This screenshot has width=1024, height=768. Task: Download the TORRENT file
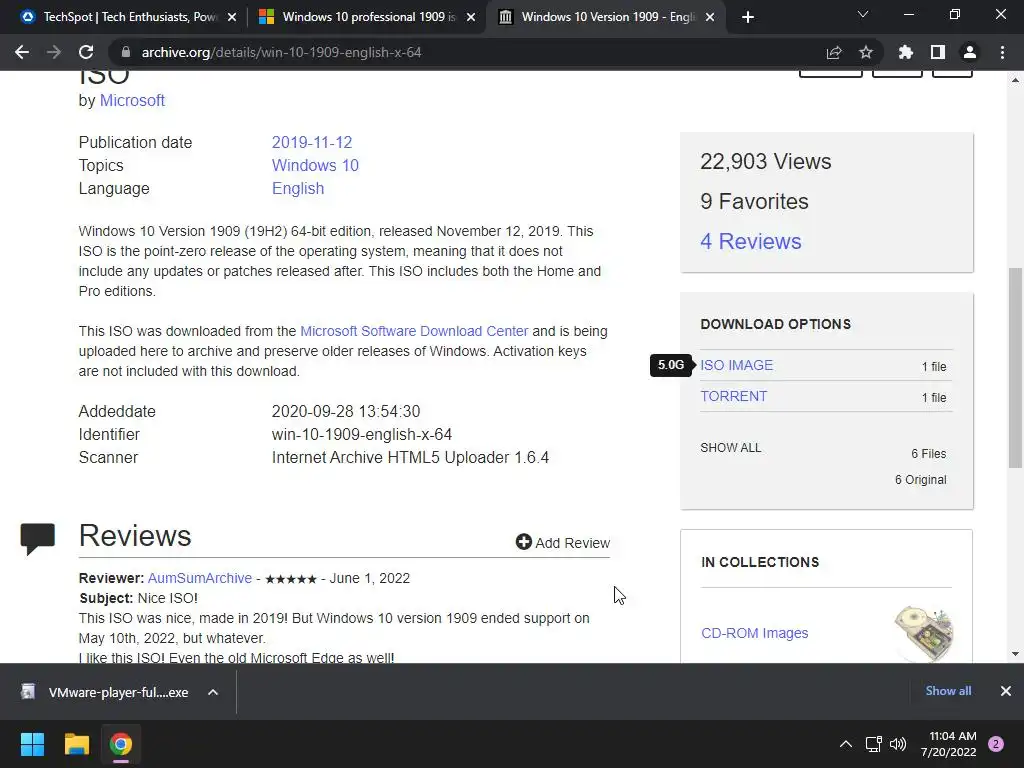pos(733,396)
